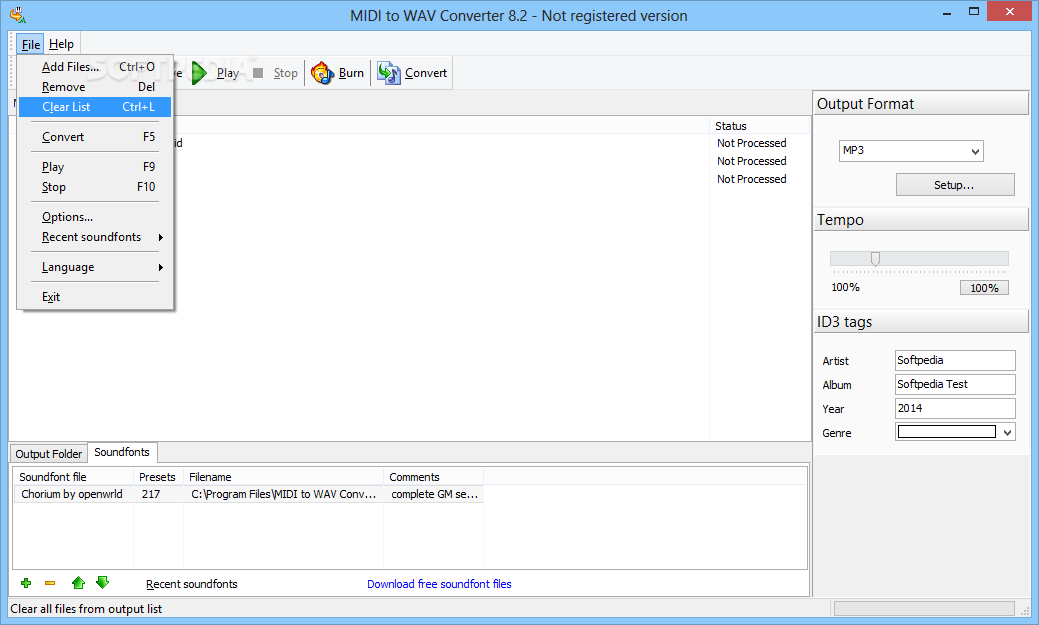Click the Status column header

[759, 126]
